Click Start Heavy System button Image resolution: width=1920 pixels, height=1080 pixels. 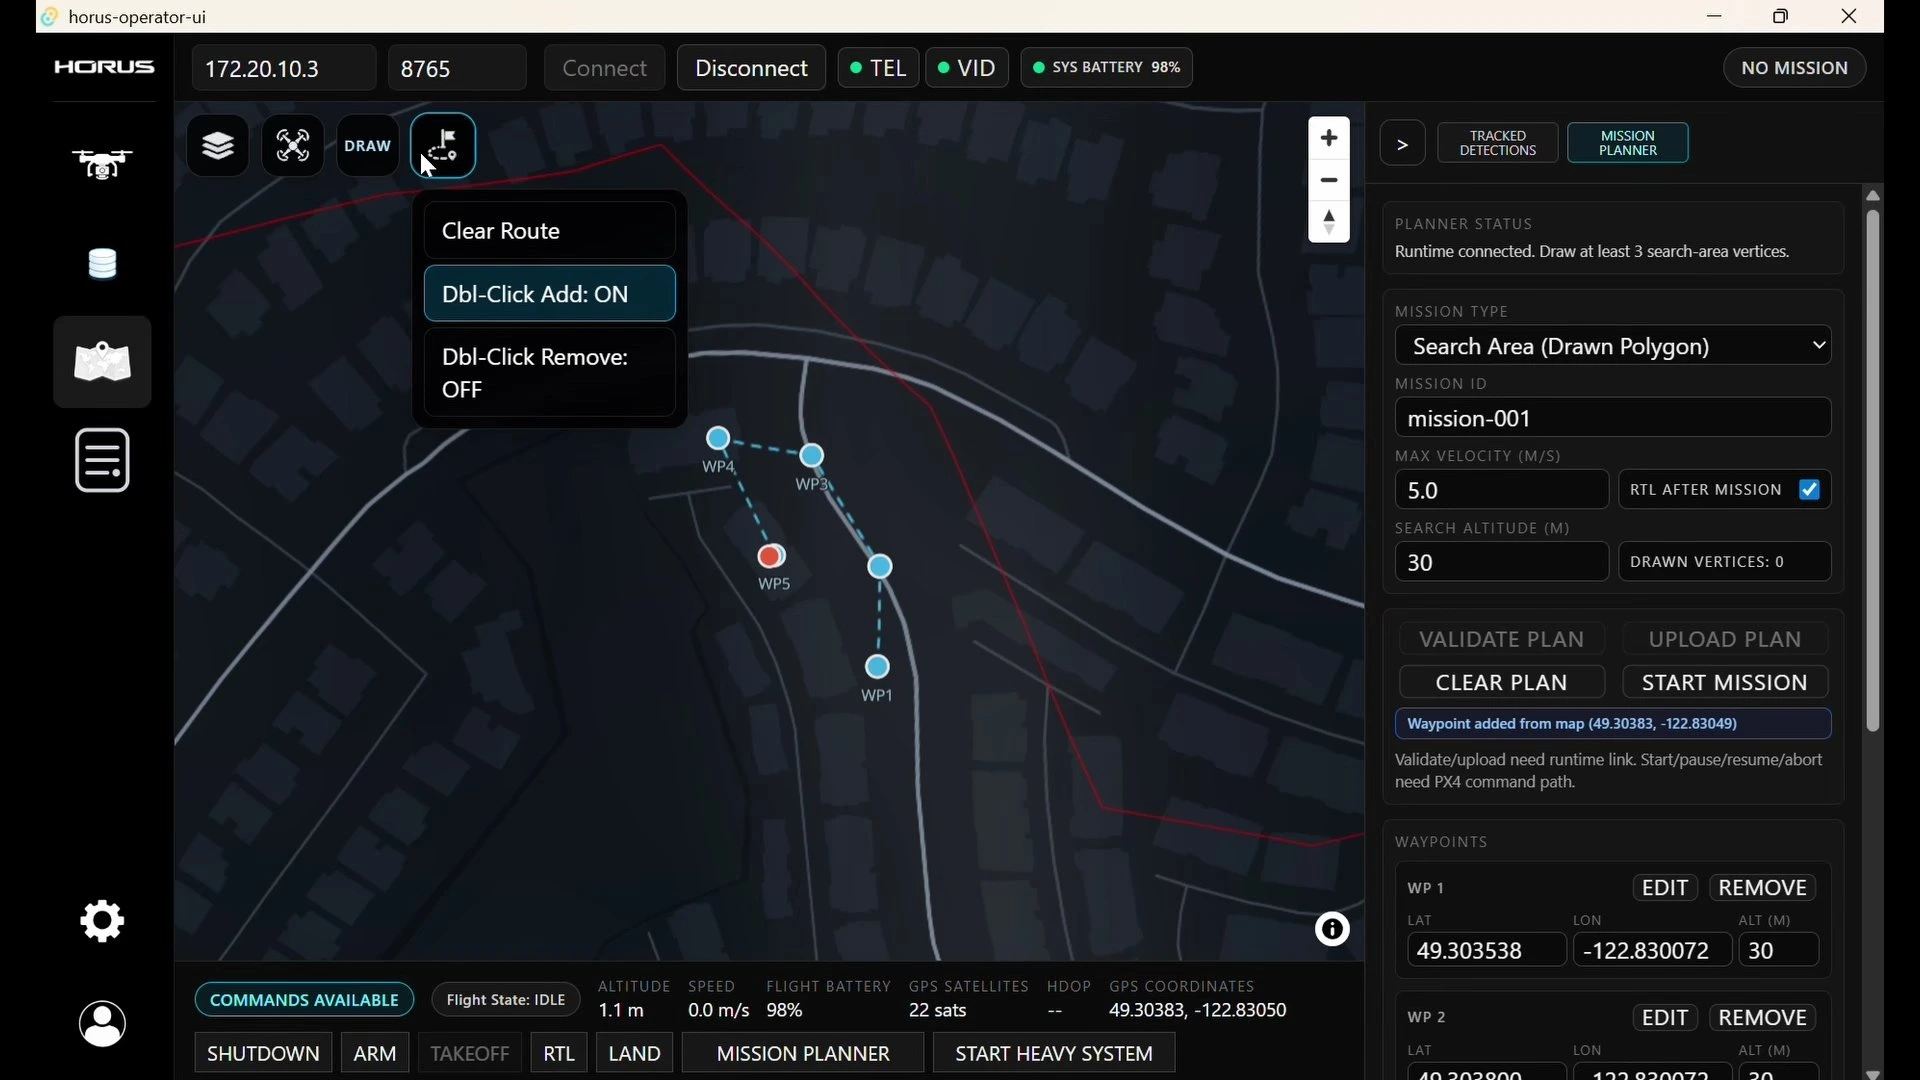pyautogui.click(x=1054, y=1053)
